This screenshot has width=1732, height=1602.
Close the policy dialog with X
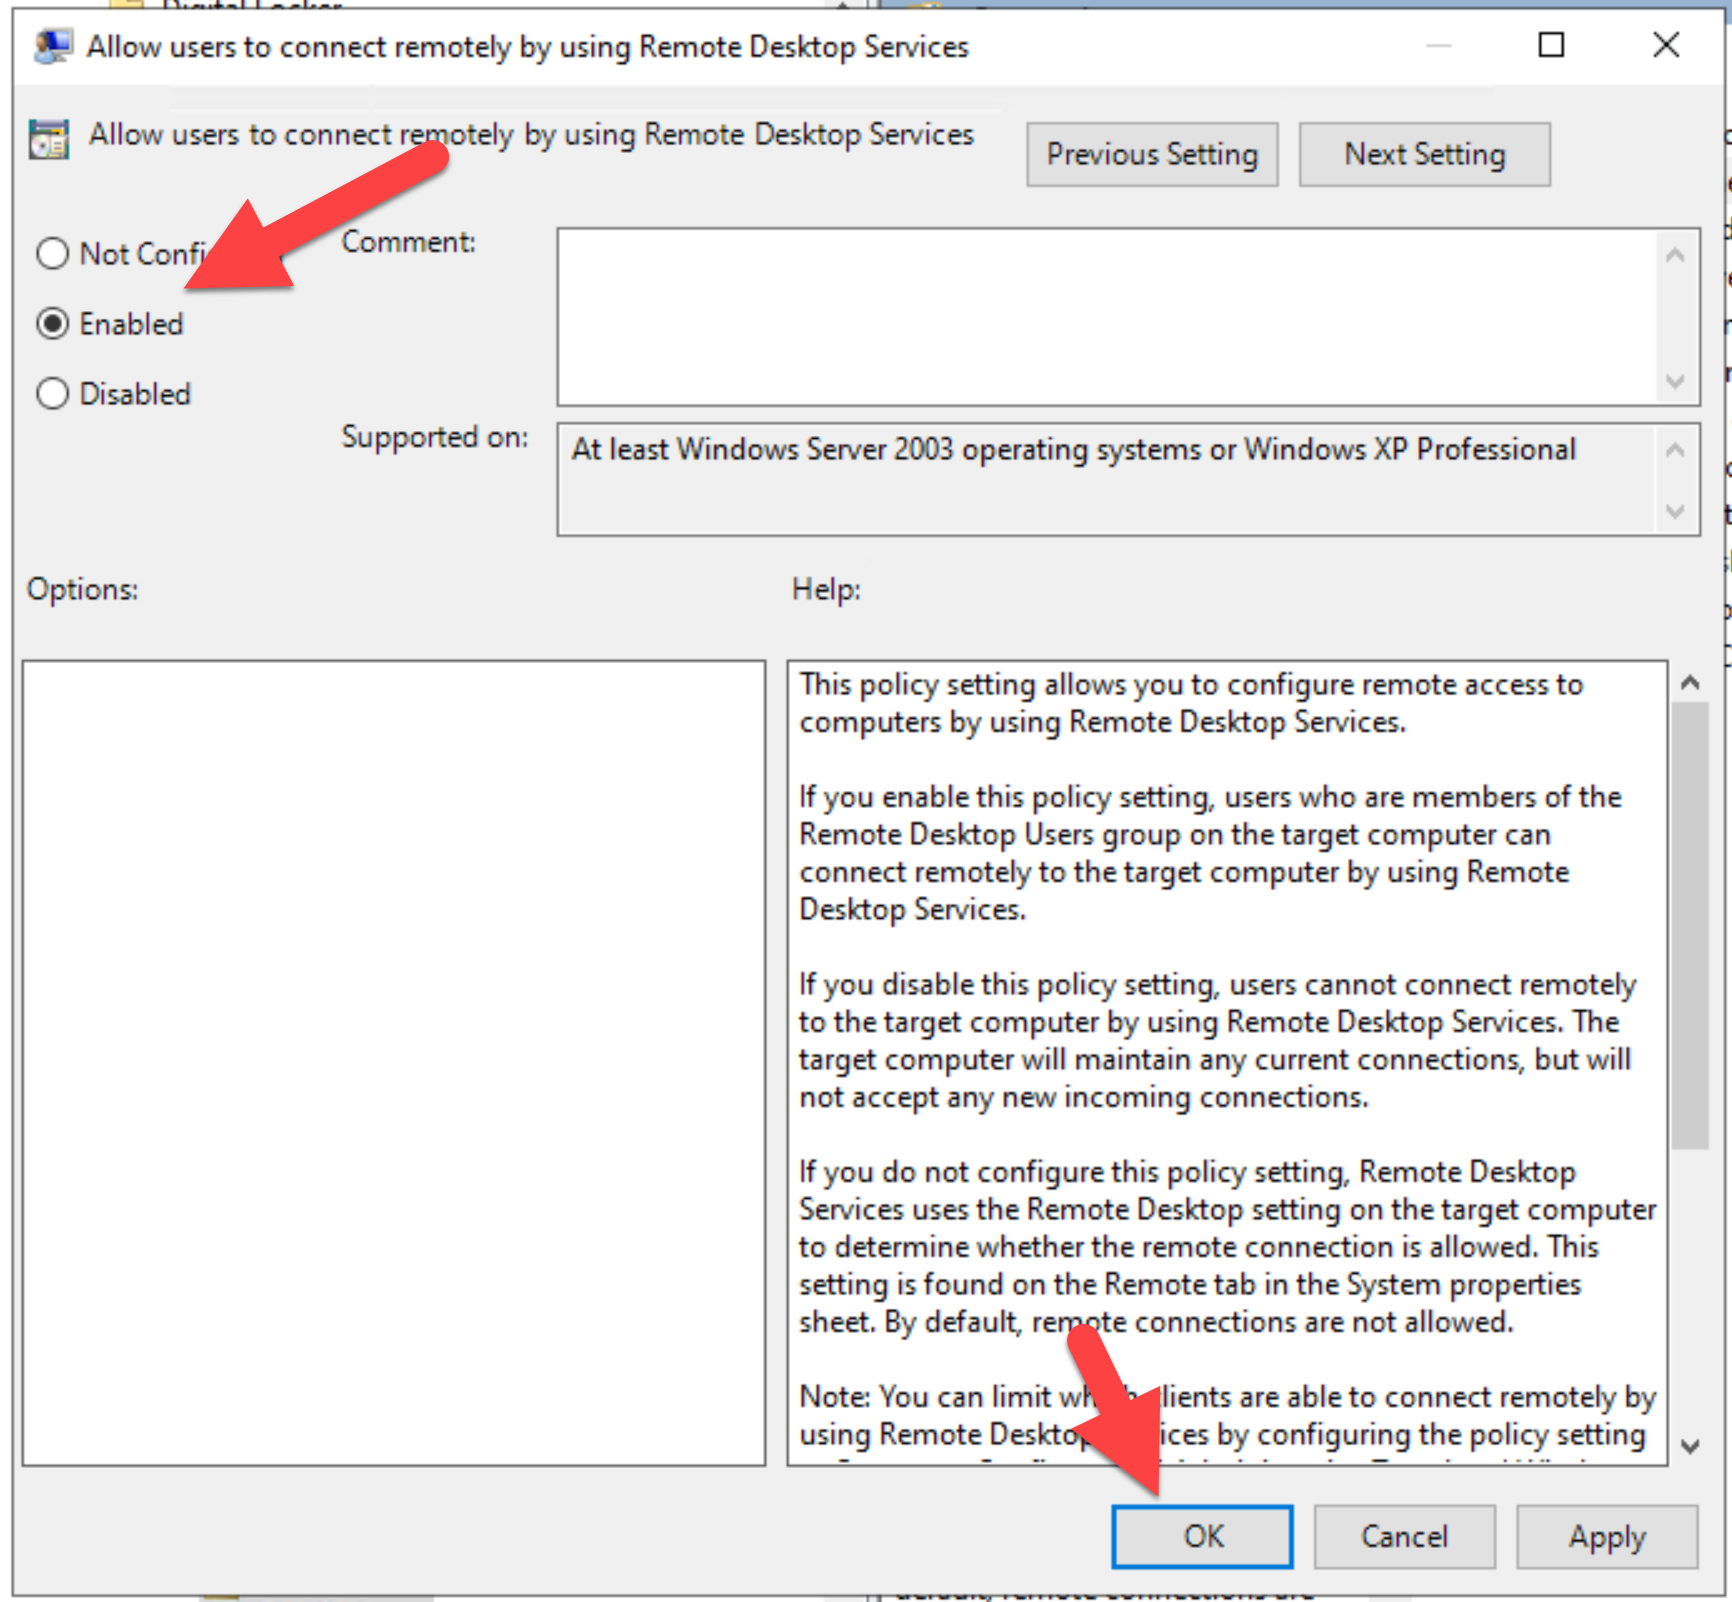click(x=1665, y=45)
